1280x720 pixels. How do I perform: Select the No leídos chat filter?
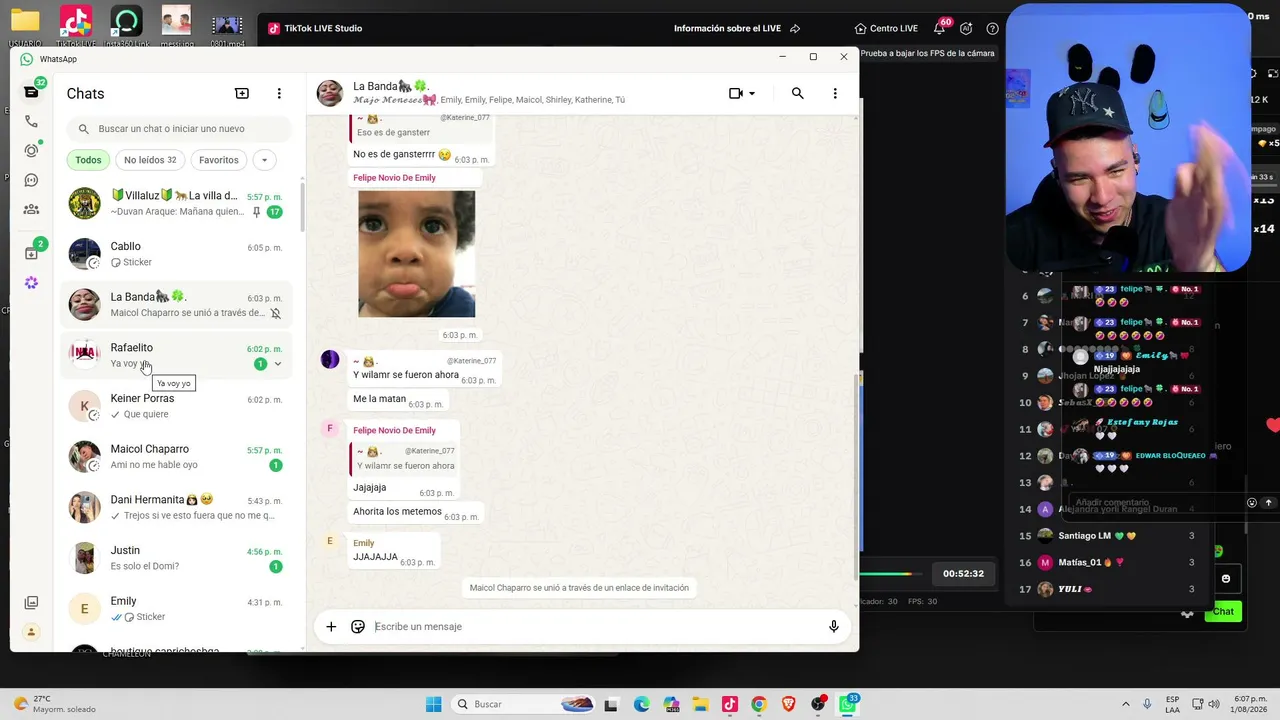[150, 160]
